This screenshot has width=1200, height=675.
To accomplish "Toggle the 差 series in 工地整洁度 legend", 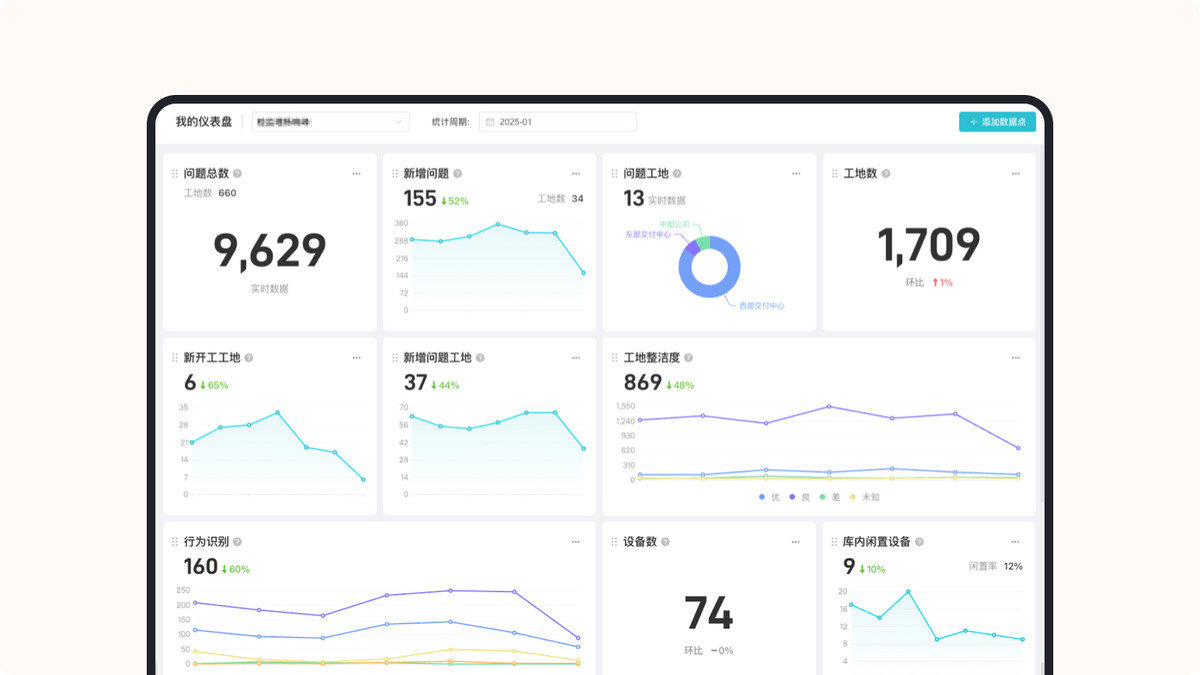I will tap(829, 497).
